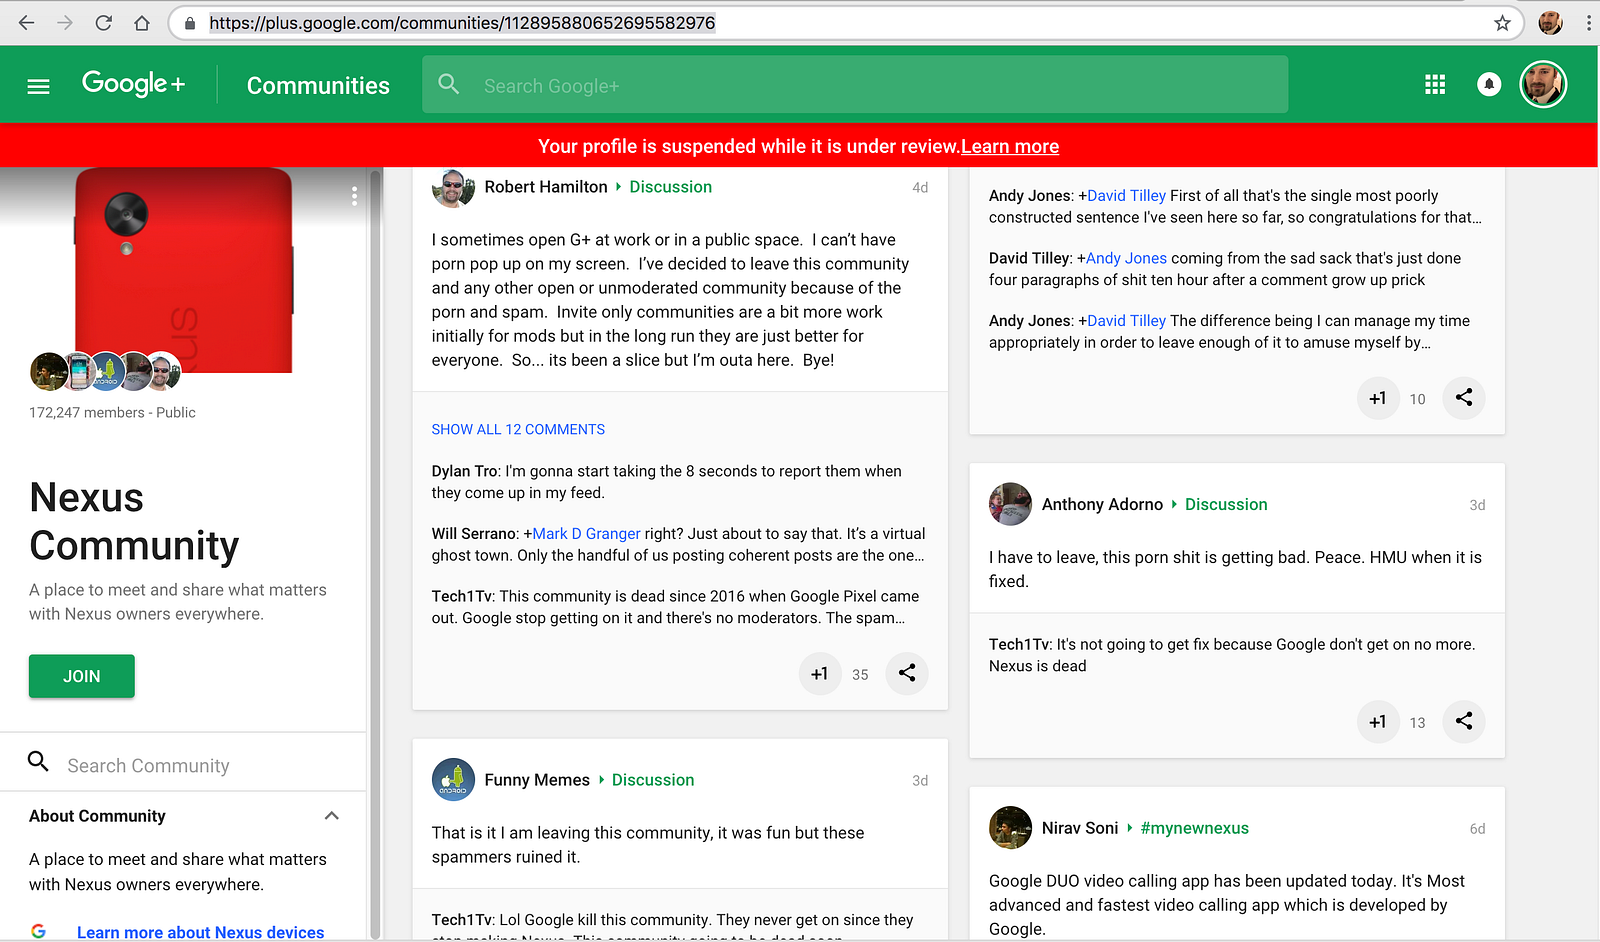Bookmark this page with the star
The height and width of the screenshot is (942, 1600).
tap(1502, 23)
